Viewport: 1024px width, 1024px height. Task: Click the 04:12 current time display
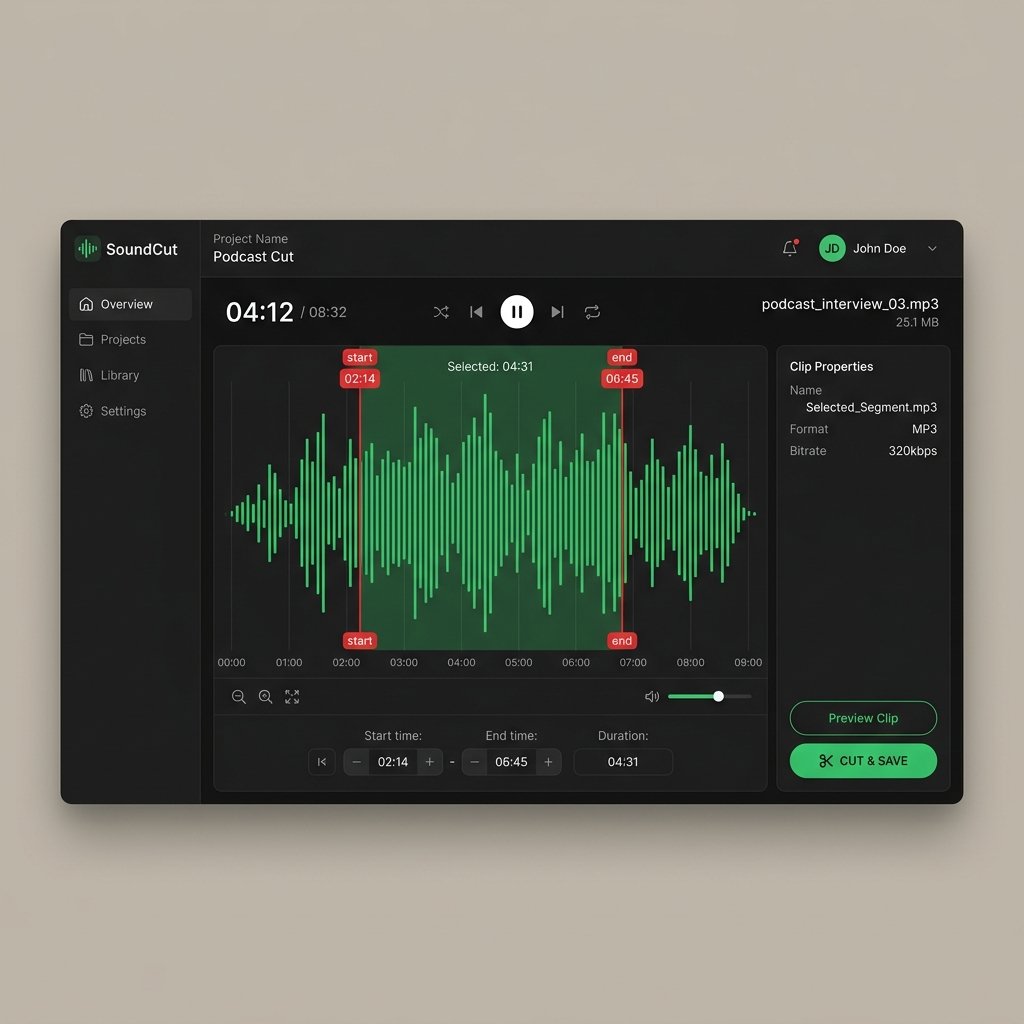pos(260,312)
